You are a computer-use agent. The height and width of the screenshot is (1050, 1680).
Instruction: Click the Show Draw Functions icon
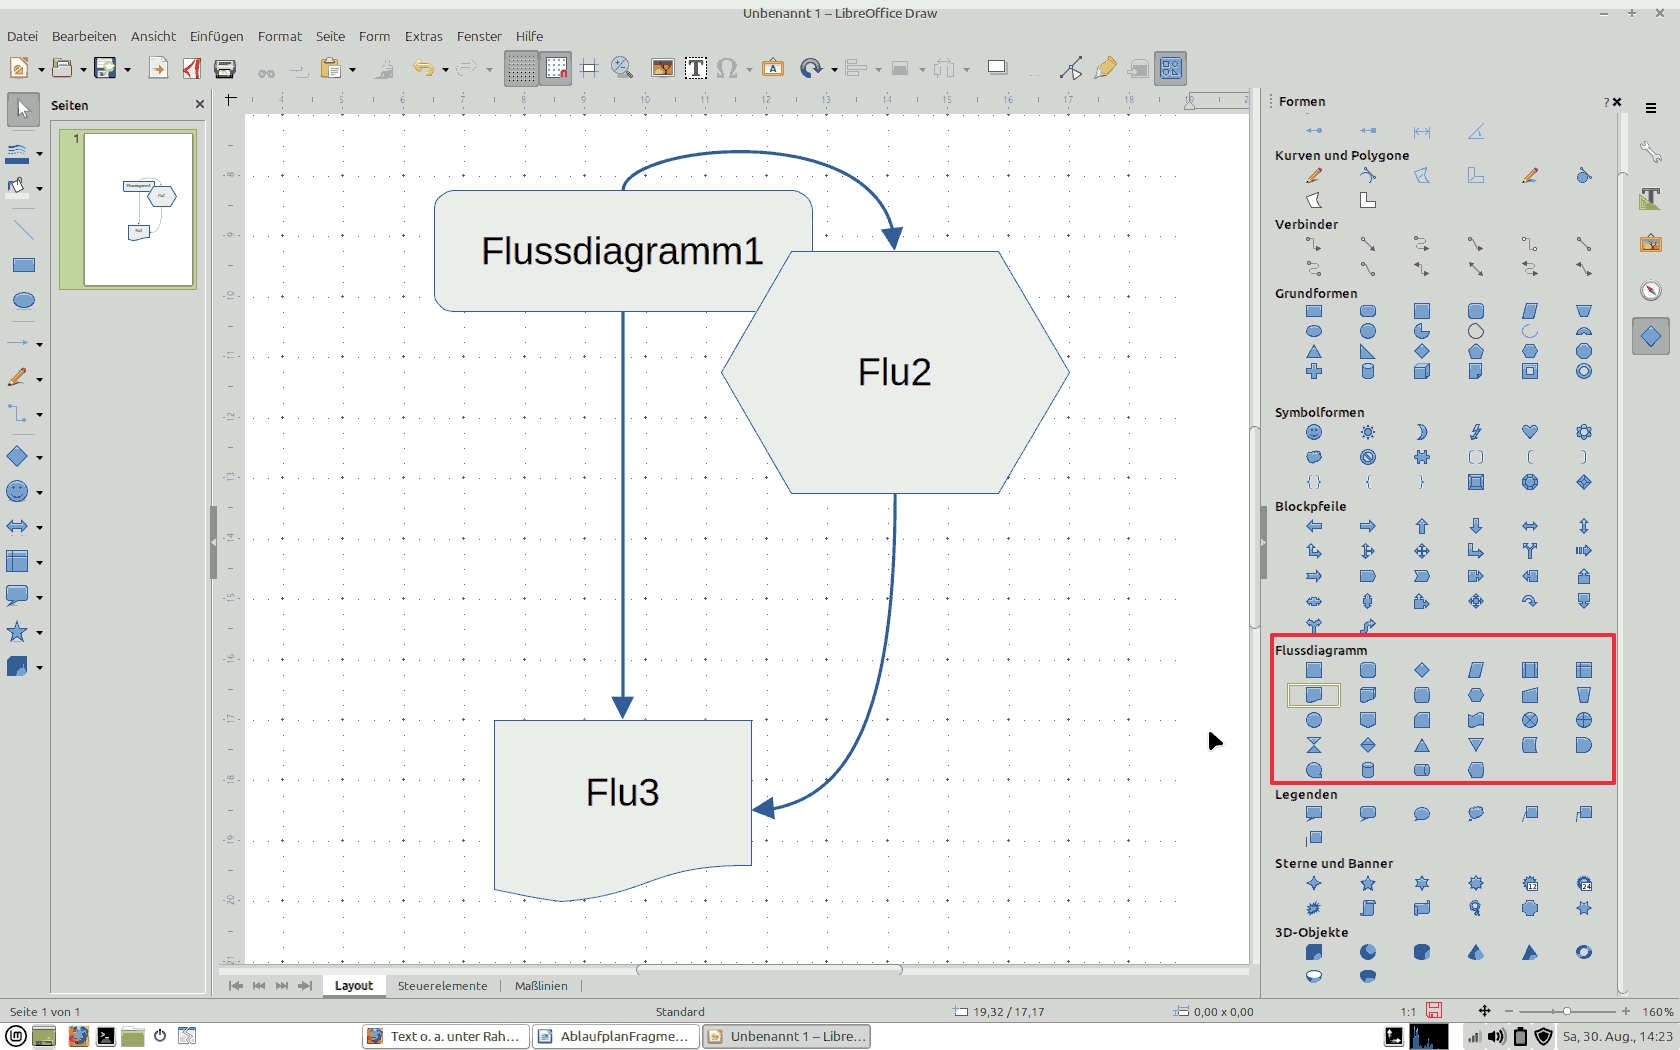pos(1171,68)
